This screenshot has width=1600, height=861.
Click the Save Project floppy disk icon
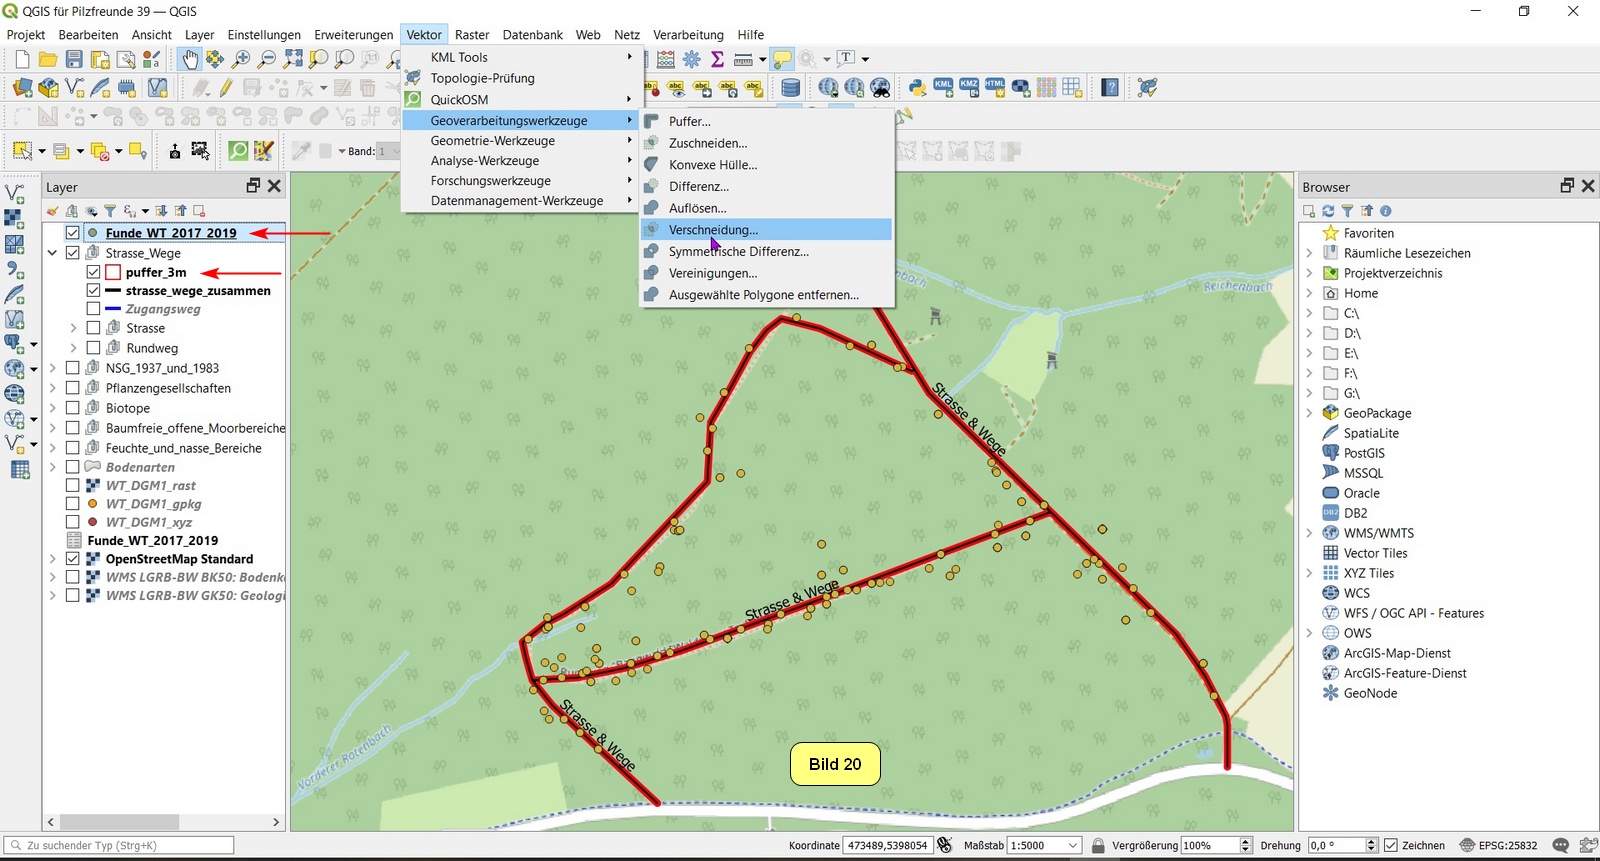74,60
